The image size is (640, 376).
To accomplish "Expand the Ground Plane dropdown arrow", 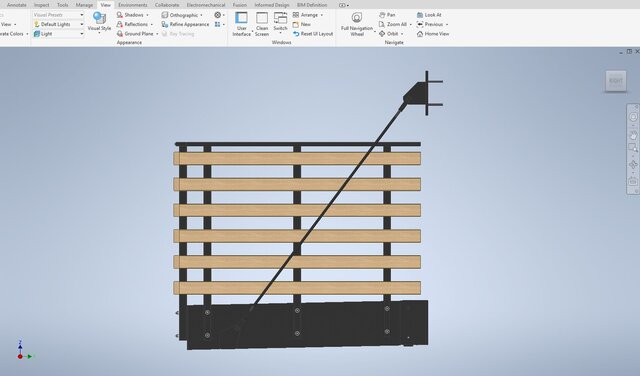I will [x=157, y=34].
